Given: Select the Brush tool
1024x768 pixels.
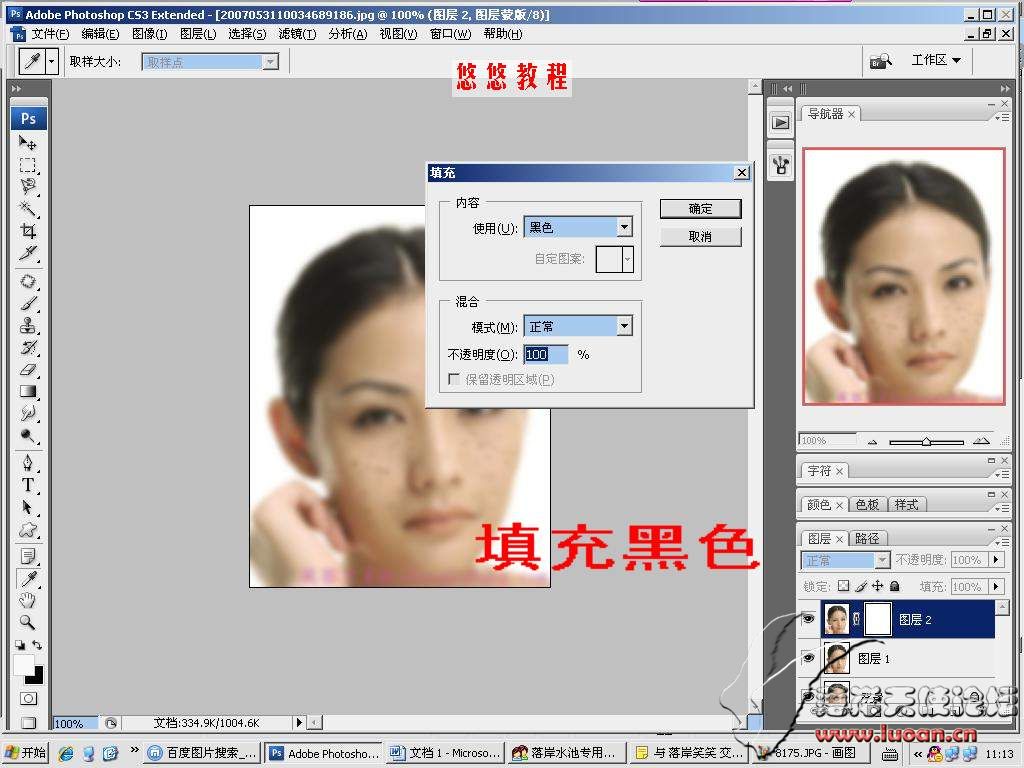Looking at the screenshot, I should tap(27, 303).
